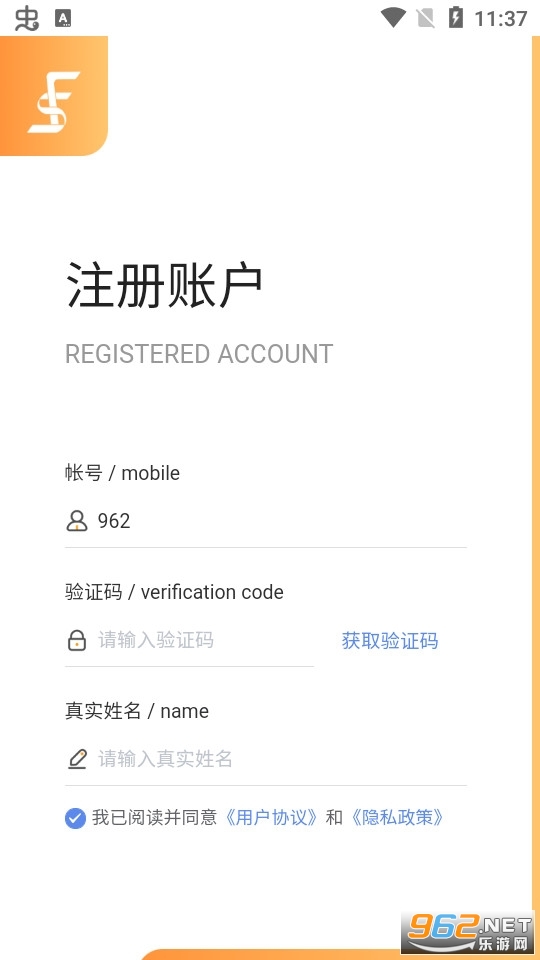Tap the no-SIM status icon
540x960 pixels.
coord(426,18)
